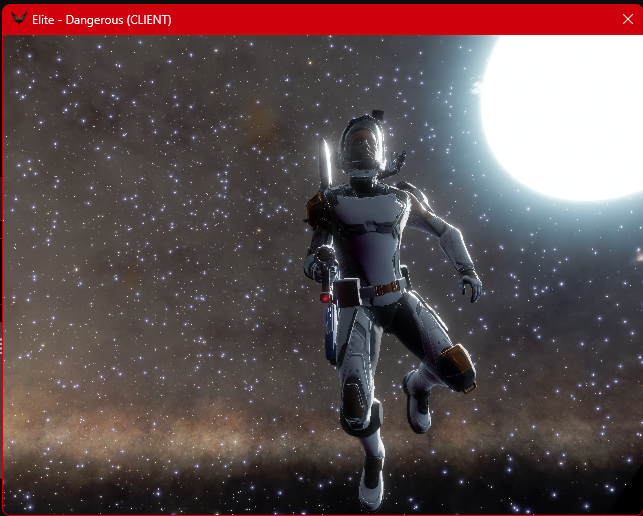Click the "Elite - Dangerous (CLIENT)" title text
The image size is (643, 516).
coord(102,20)
